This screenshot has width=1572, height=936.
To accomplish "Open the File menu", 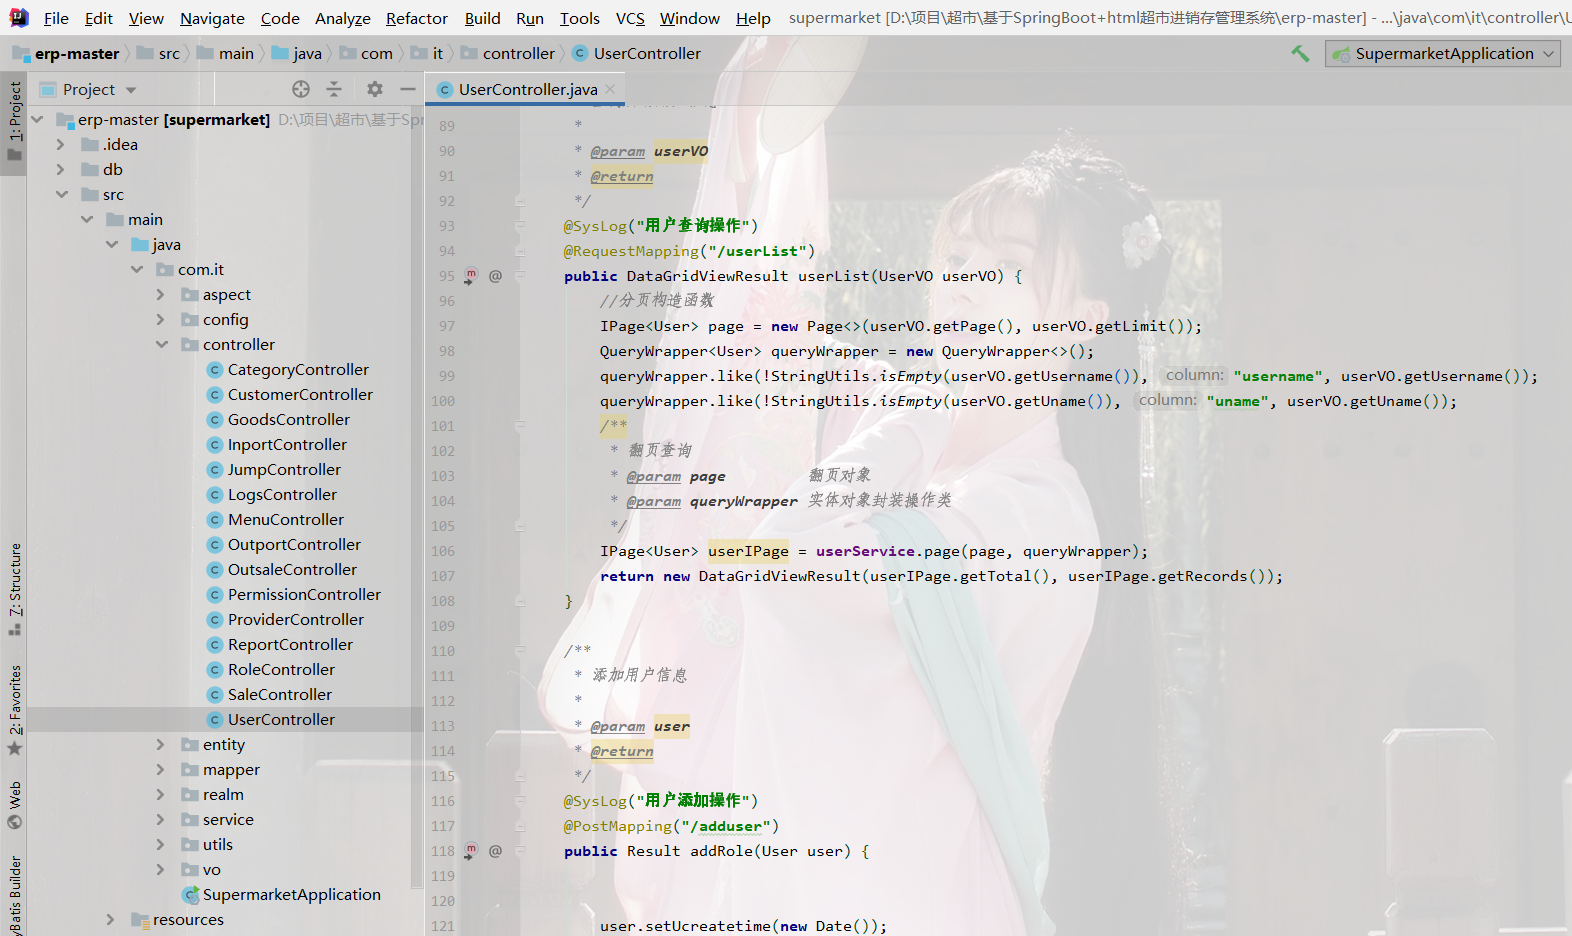I will click(56, 18).
